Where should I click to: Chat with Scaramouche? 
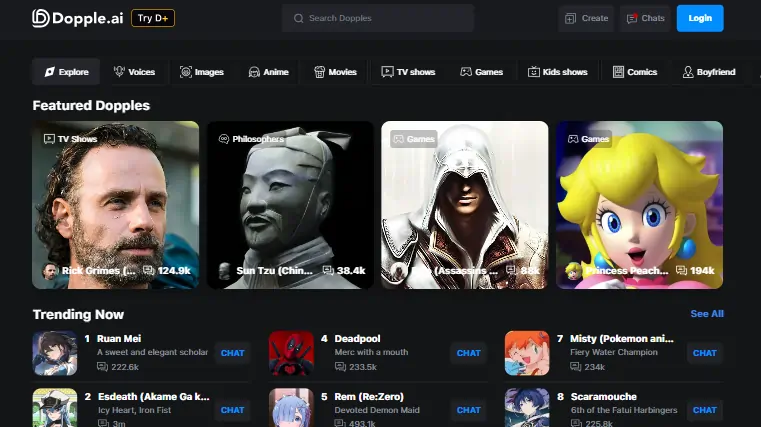click(x=705, y=410)
